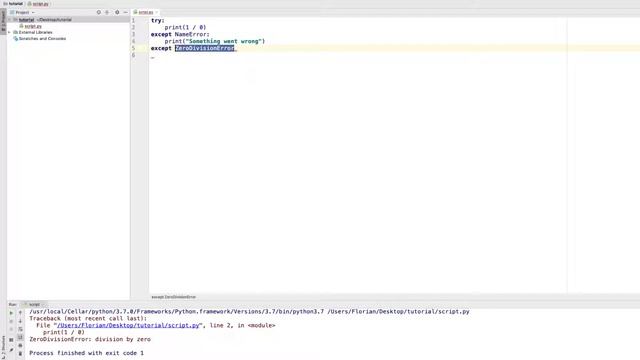Click the restore layout icon in Run panel
640x360 pixels.
(x=11, y=340)
